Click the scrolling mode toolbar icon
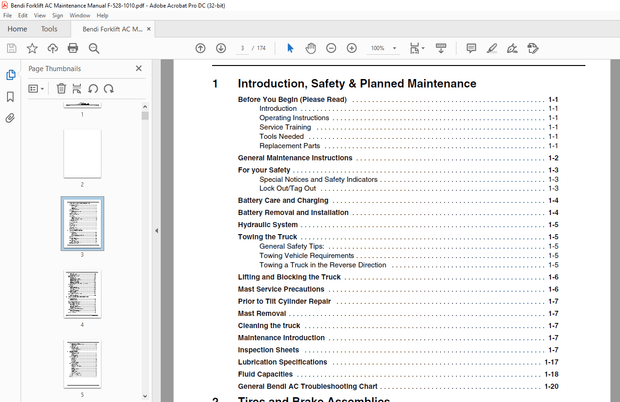 [x=441, y=48]
